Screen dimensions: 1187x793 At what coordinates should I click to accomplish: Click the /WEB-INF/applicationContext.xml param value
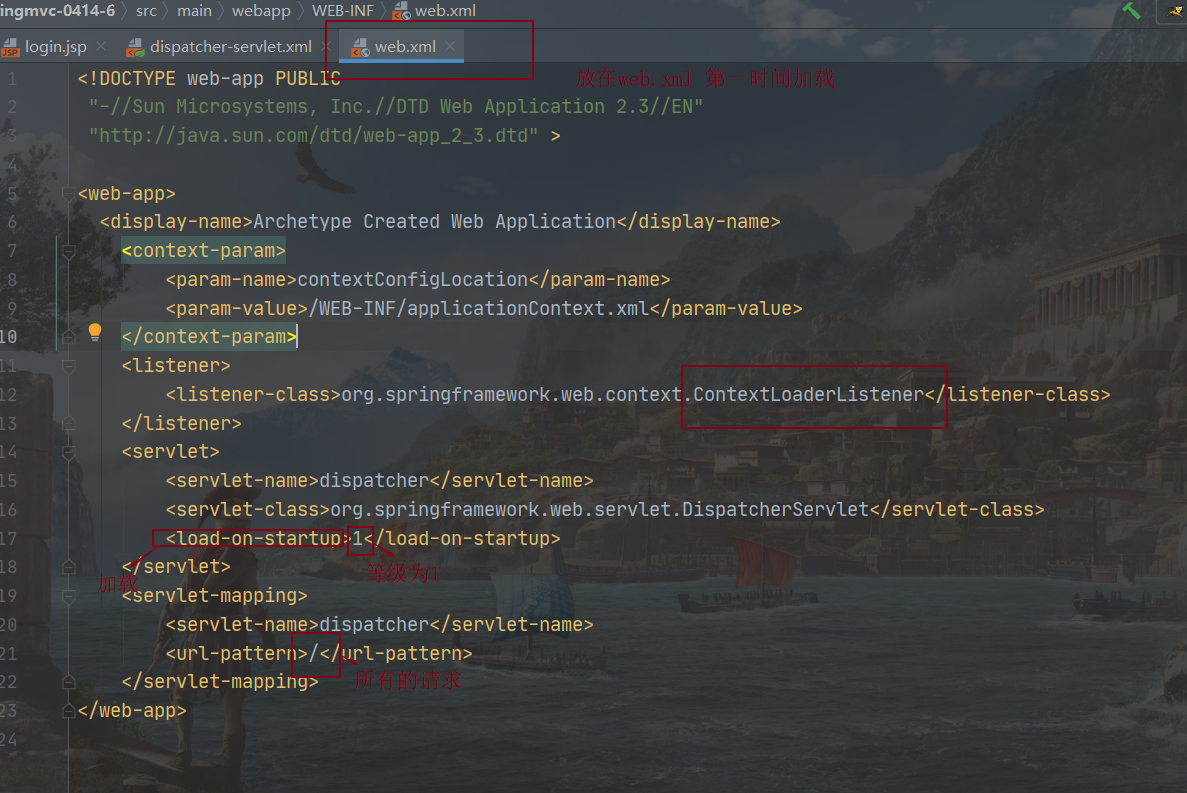(x=478, y=308)
